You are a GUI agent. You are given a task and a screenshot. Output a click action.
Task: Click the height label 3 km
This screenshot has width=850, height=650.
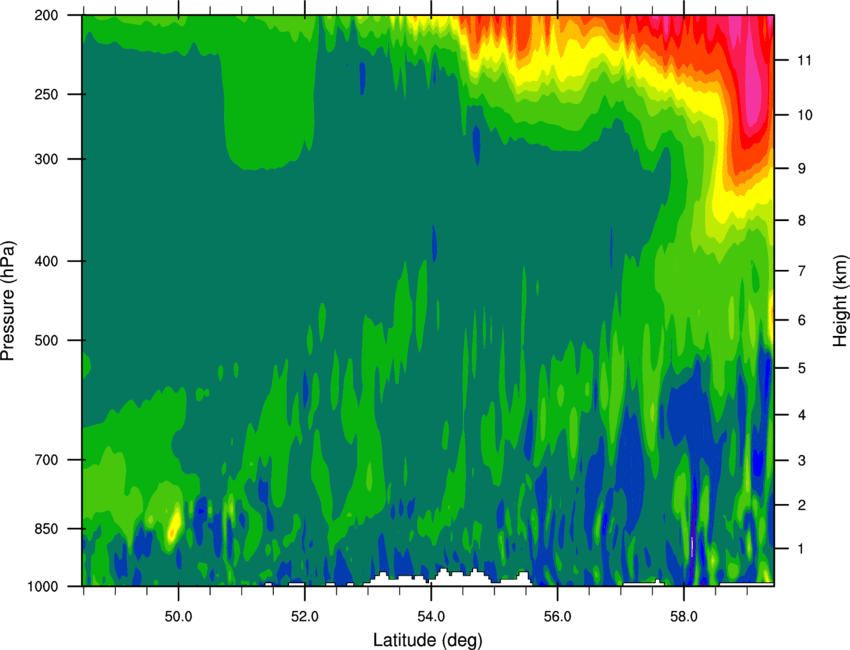pos(801,461)
